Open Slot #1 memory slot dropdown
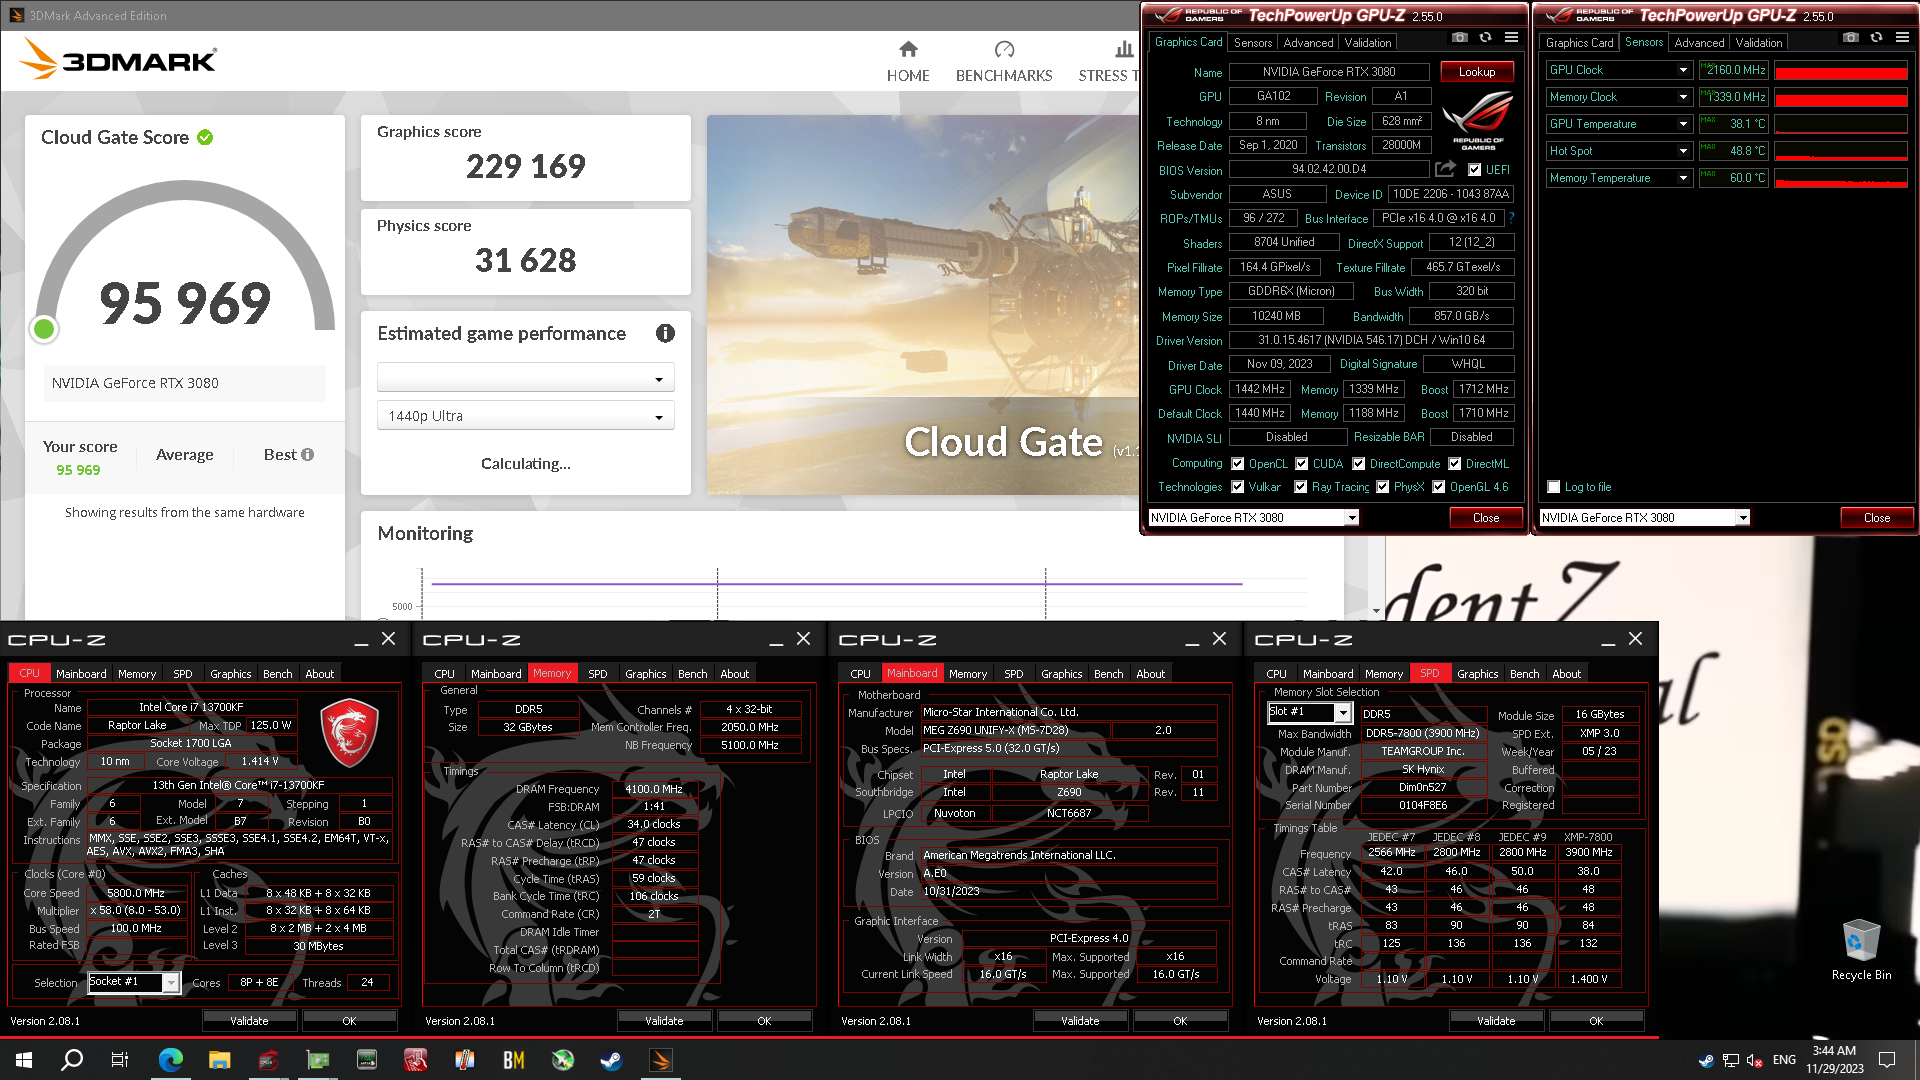1920x1080 pixels. (1310, 712)
